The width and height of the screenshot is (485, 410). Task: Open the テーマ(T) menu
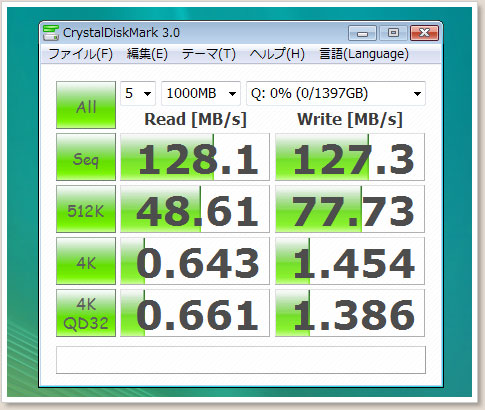[x=209, y=54]
